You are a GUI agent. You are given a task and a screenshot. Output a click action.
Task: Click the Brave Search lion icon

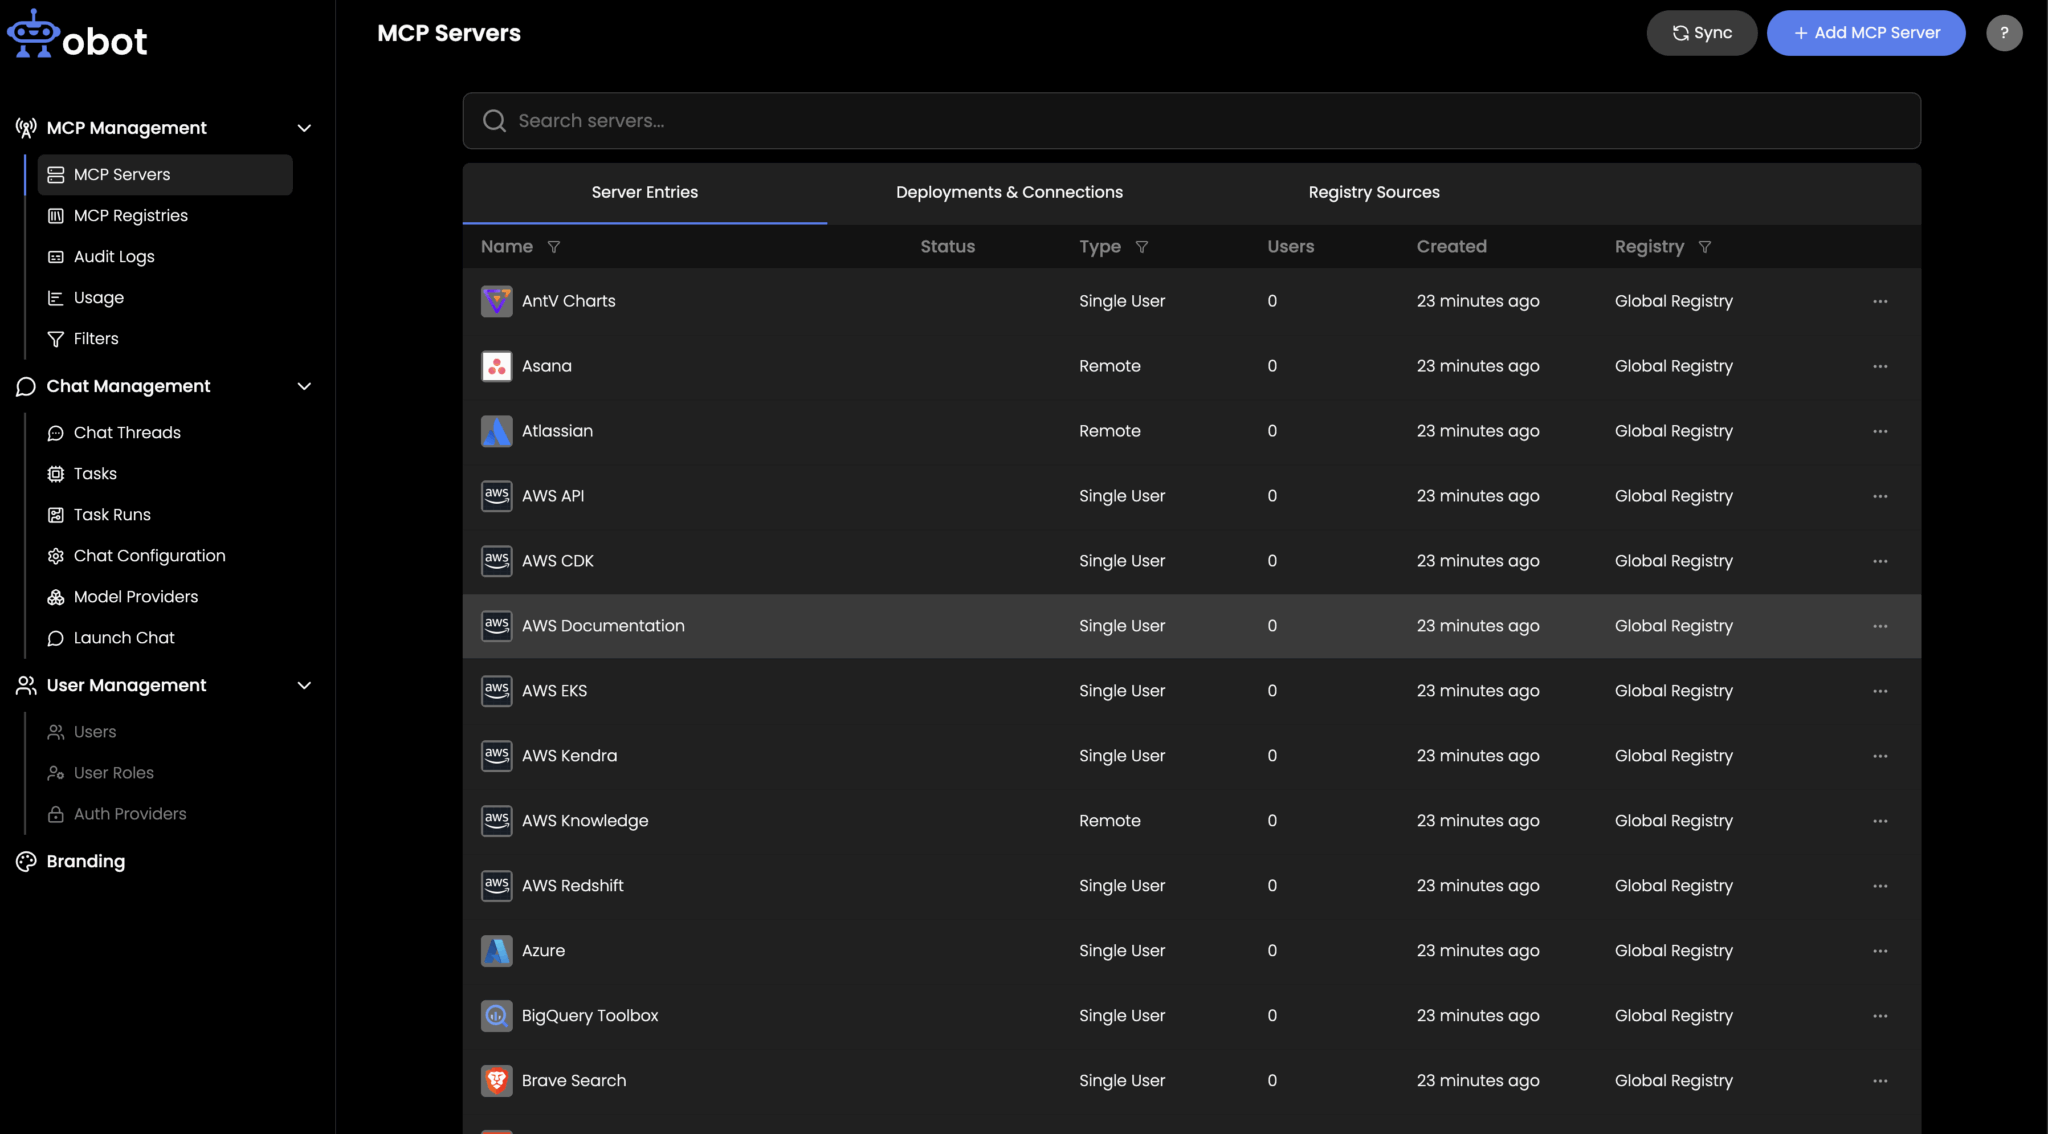coord(496,1081)
